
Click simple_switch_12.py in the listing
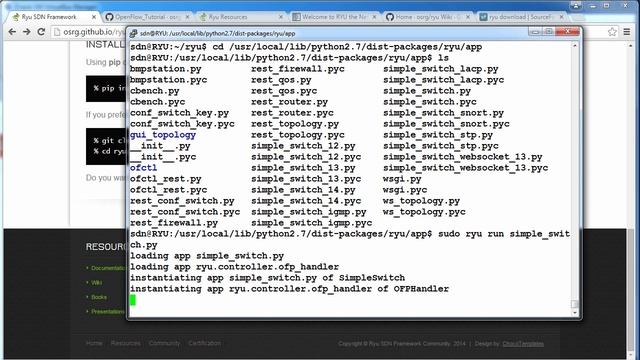point(303,146)
